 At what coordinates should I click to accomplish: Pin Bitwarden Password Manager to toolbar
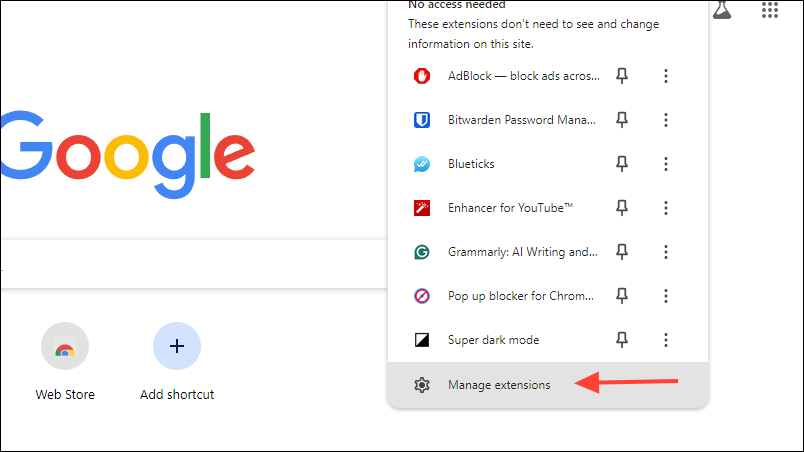622,120
